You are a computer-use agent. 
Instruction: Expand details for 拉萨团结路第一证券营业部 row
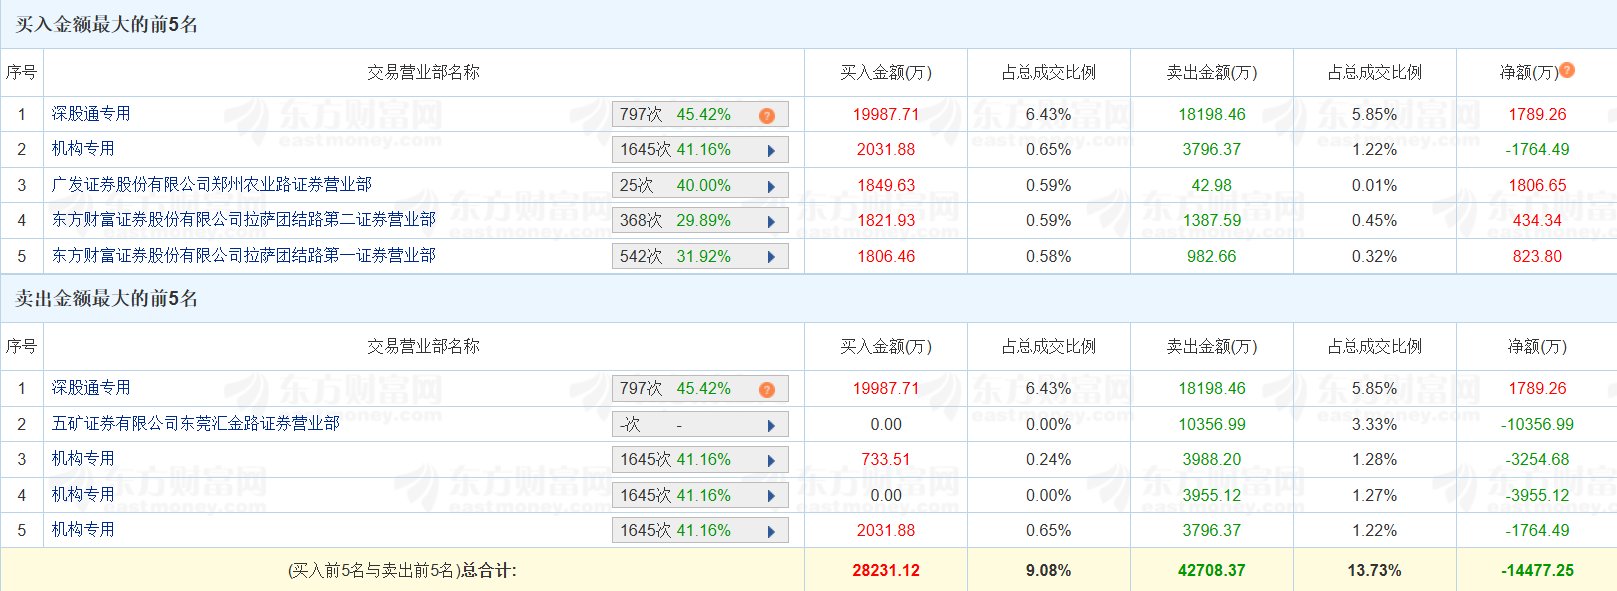tap(771, 258)
